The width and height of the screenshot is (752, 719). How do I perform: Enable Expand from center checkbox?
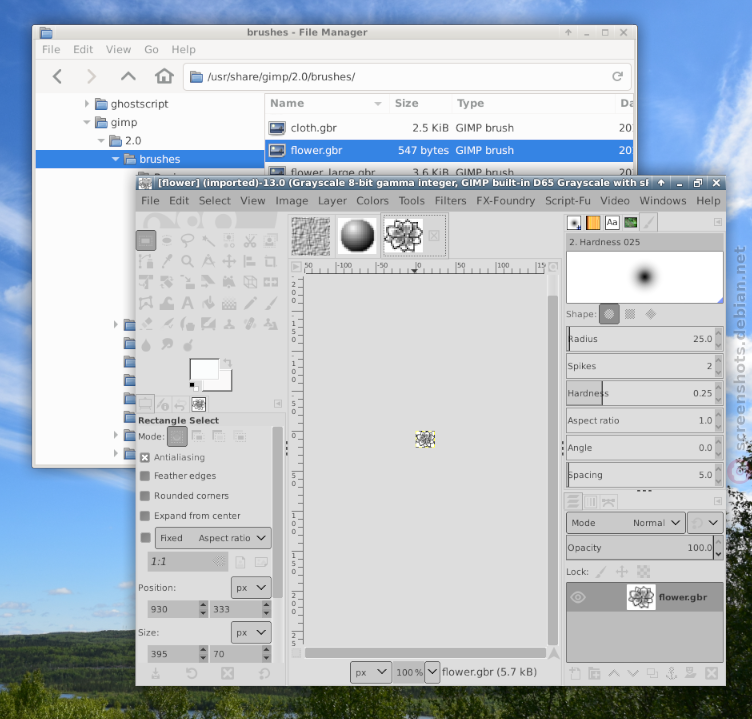click(145, 516)
